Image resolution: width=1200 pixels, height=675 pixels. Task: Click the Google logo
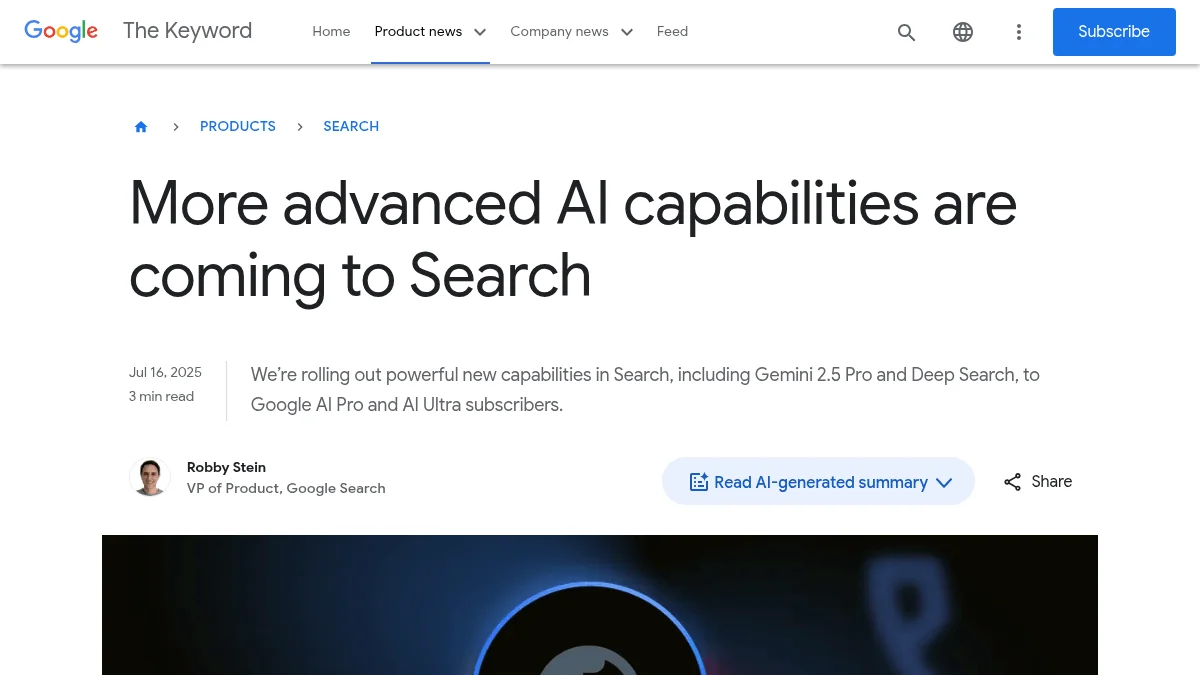coord(61,31)
